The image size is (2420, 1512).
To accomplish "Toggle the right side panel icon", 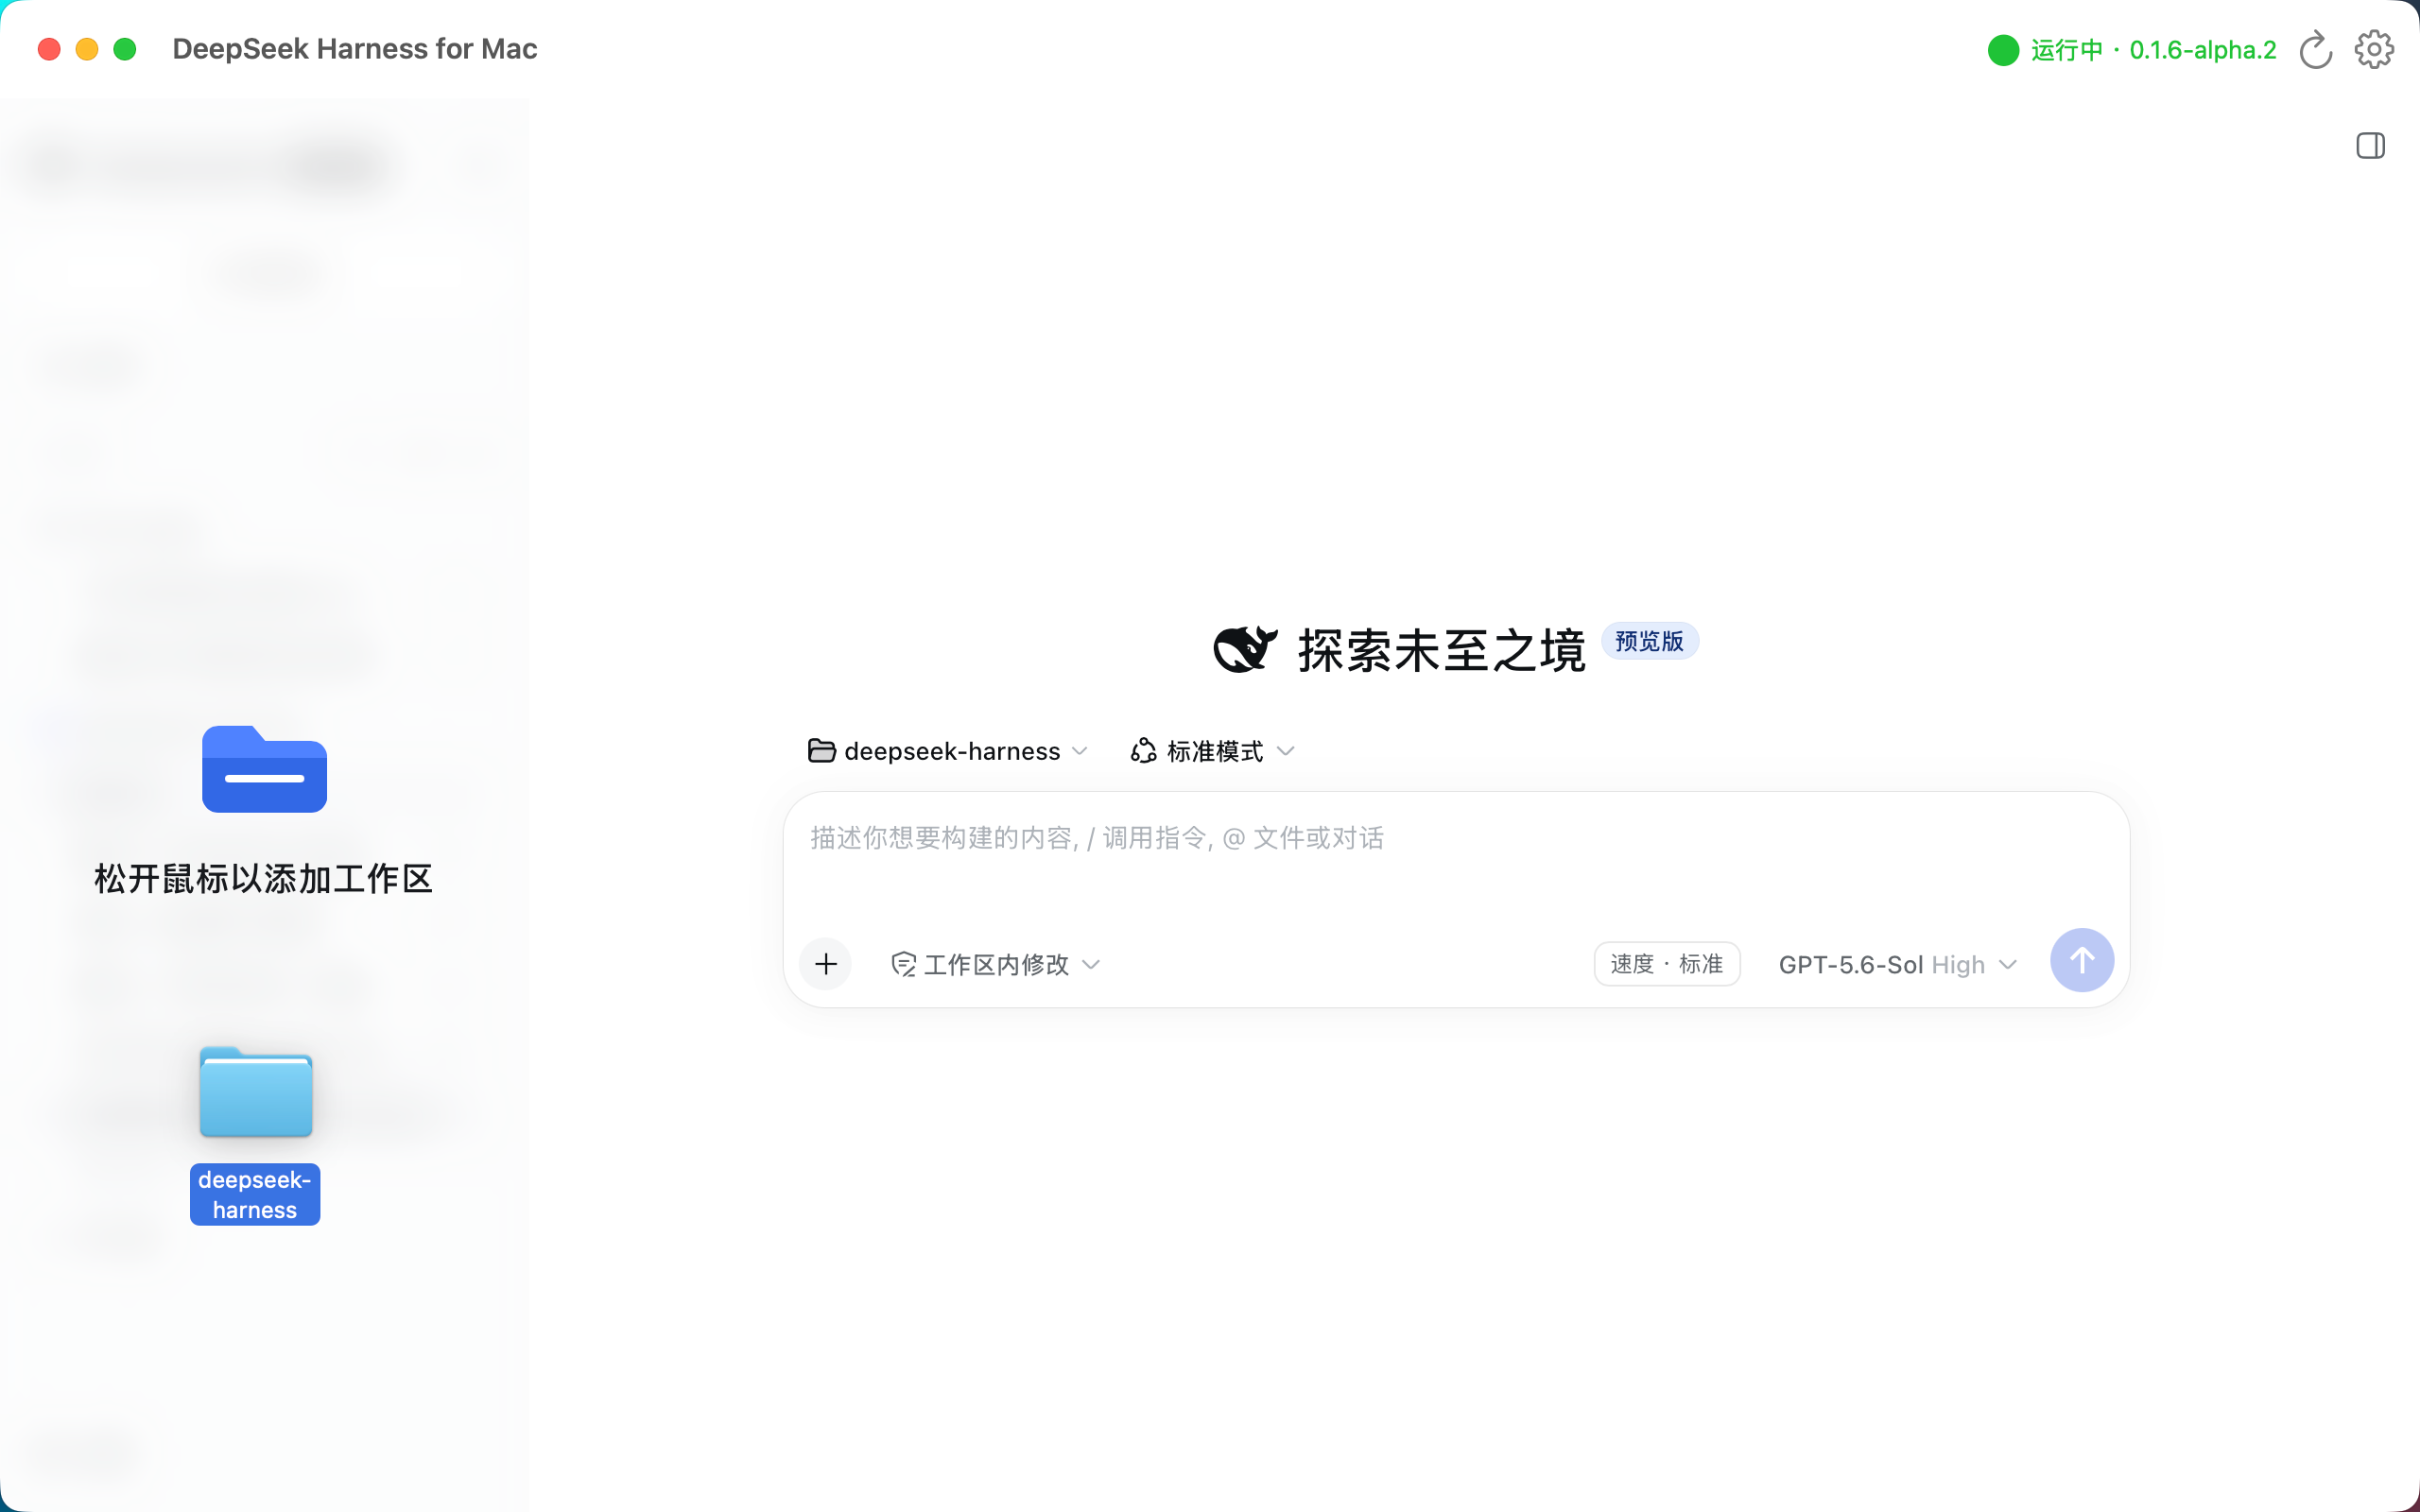I will coord(2370,146).
